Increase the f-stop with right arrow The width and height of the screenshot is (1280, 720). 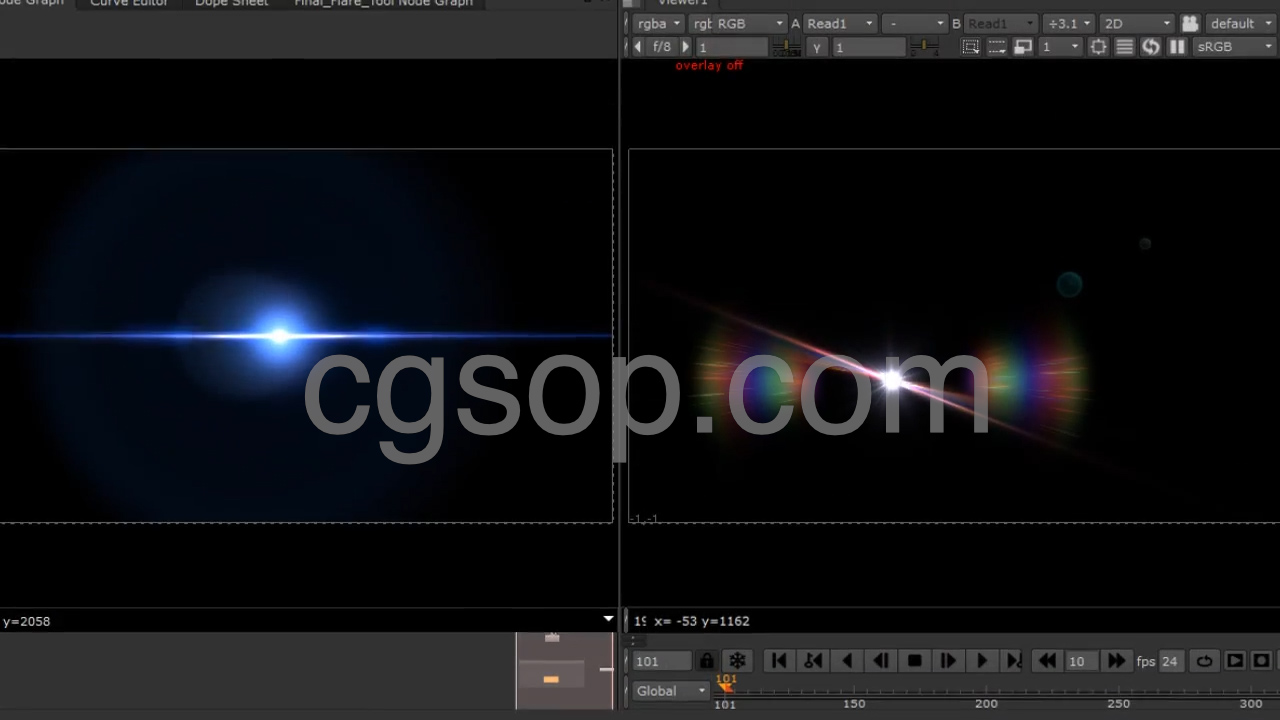[686, 47]
